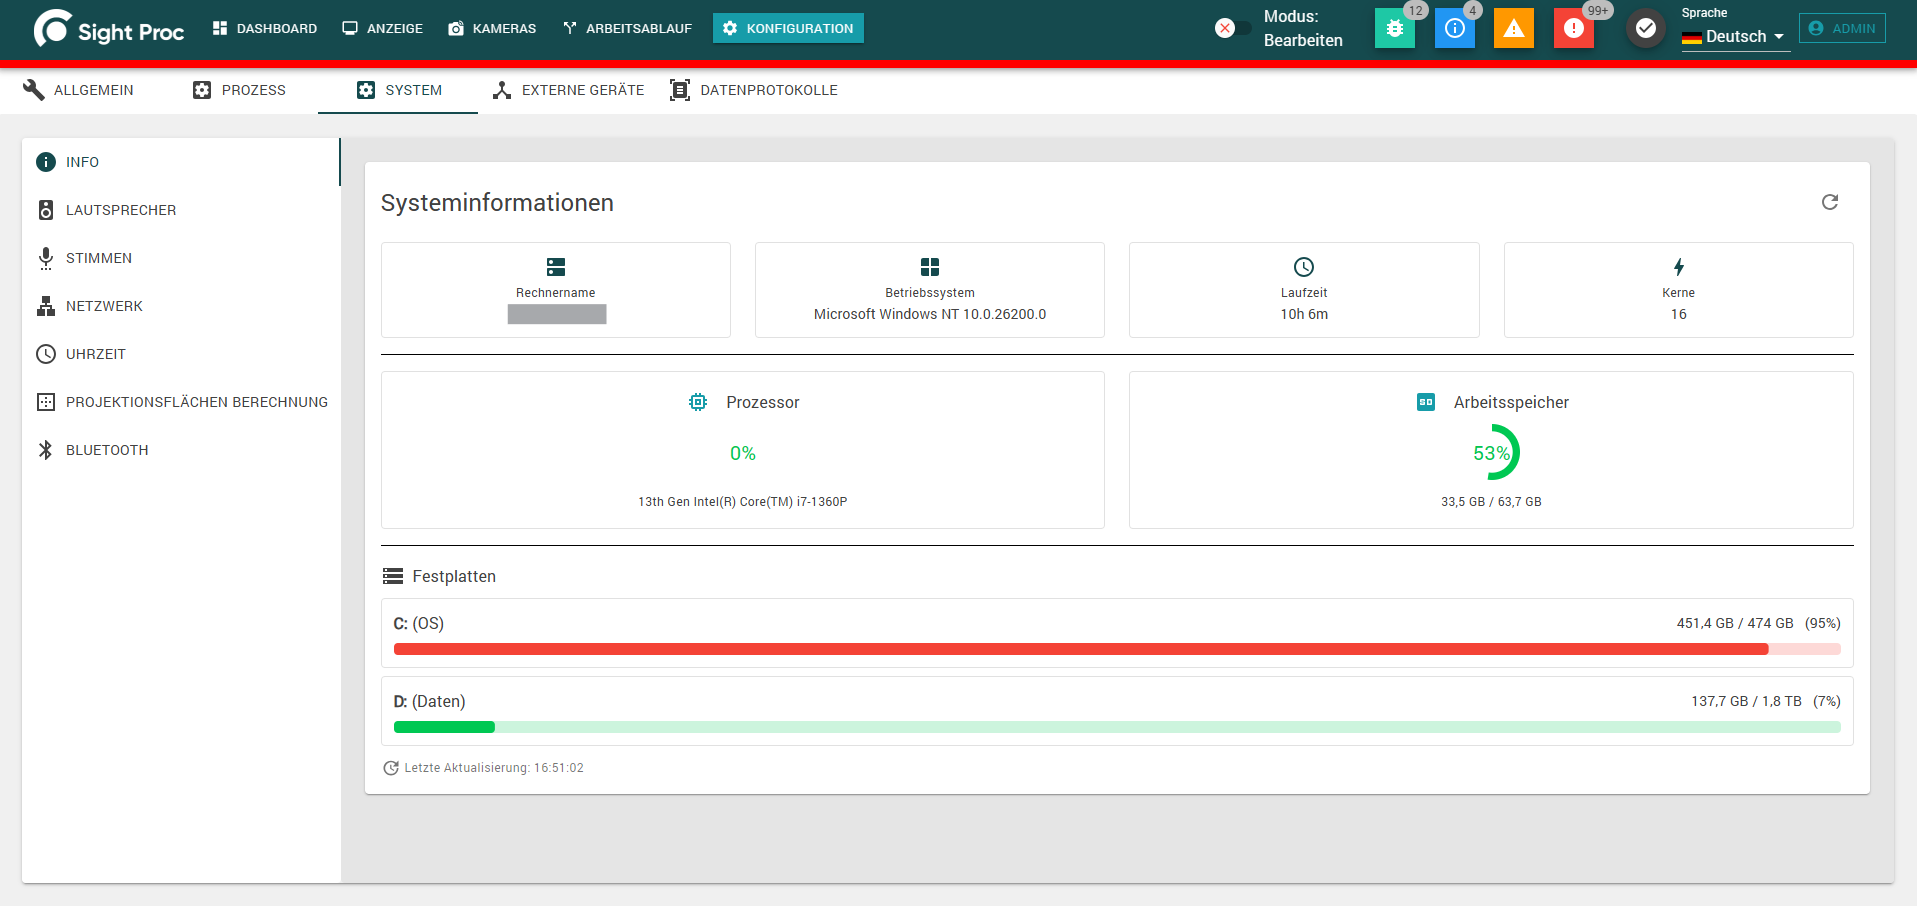Click the C: (OS) usage bar
Viewport: 1917px width, 906px height.
click(1117, 649)
